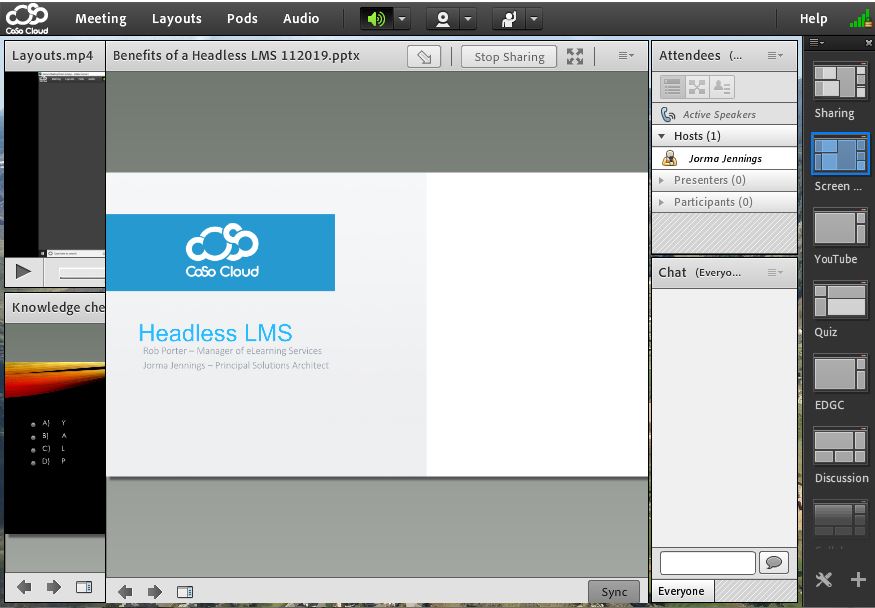Viewport: 875px width, 608px height.
Task: Collapse the Hosts (1) group
Action: click(x=662, y=136)
